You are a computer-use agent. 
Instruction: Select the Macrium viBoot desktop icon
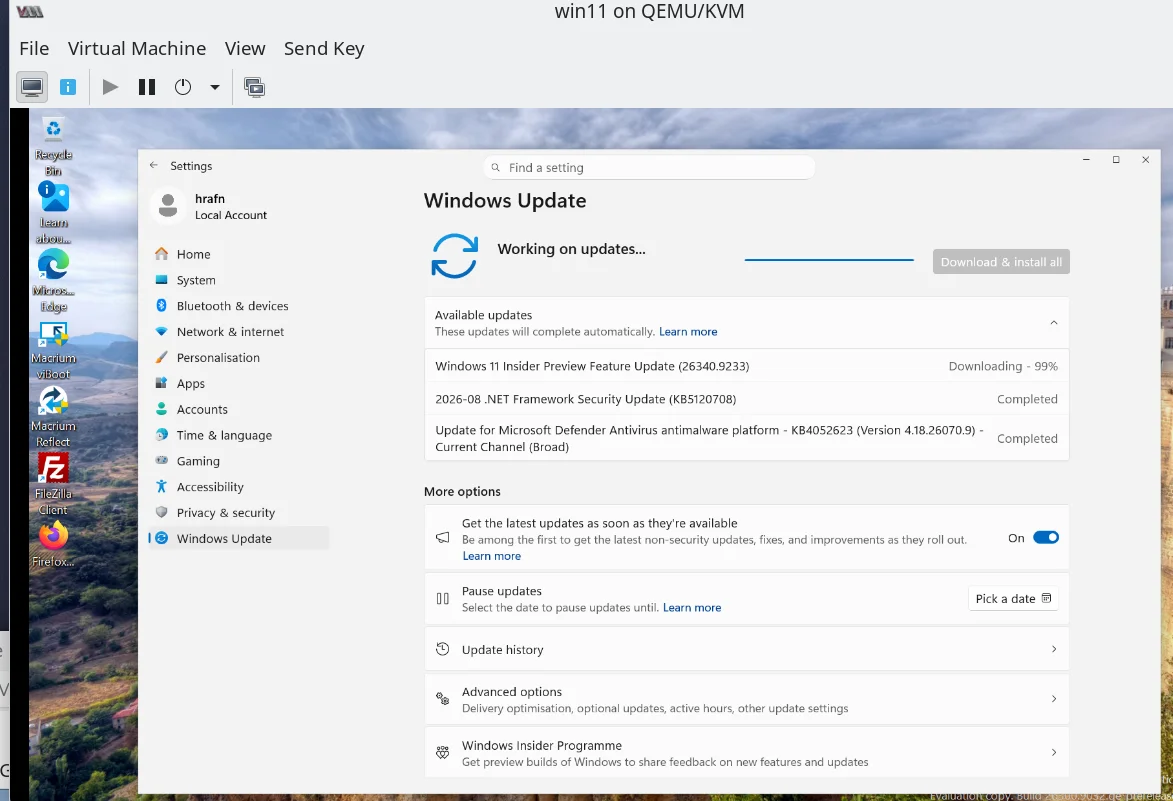tap(53, 349)
